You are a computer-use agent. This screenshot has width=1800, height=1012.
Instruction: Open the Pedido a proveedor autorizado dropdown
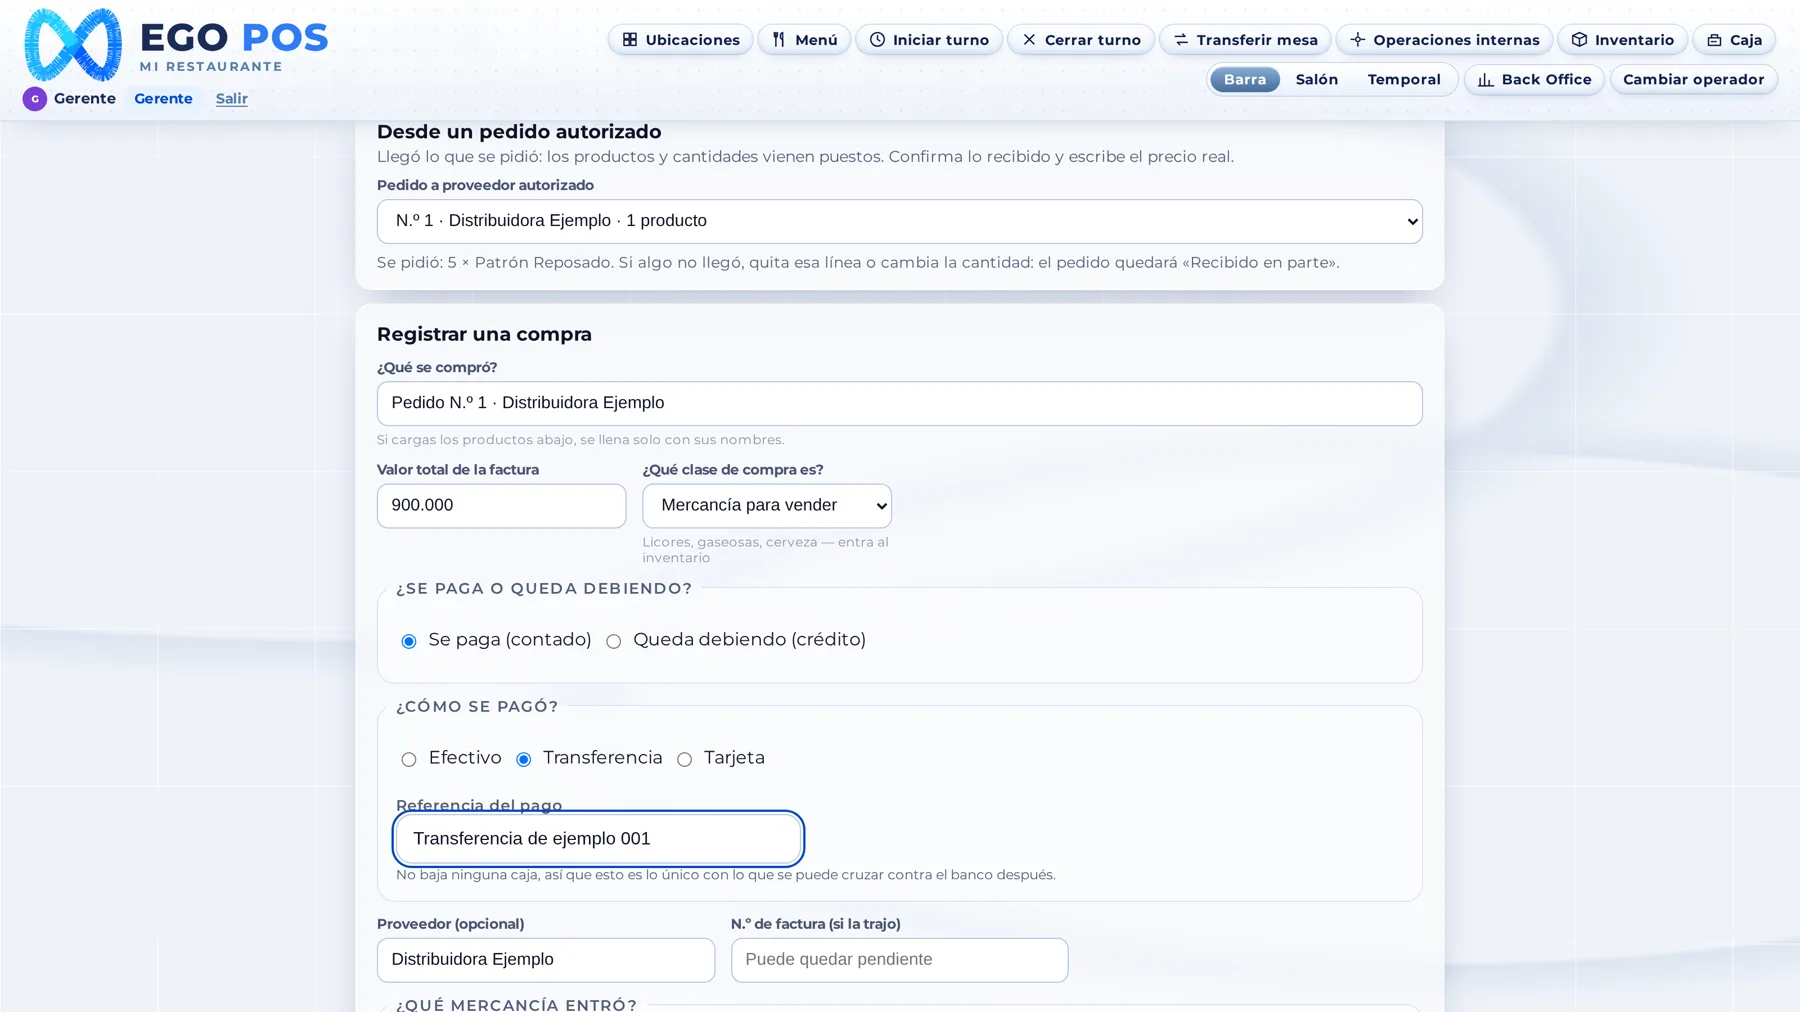(899, 221)
